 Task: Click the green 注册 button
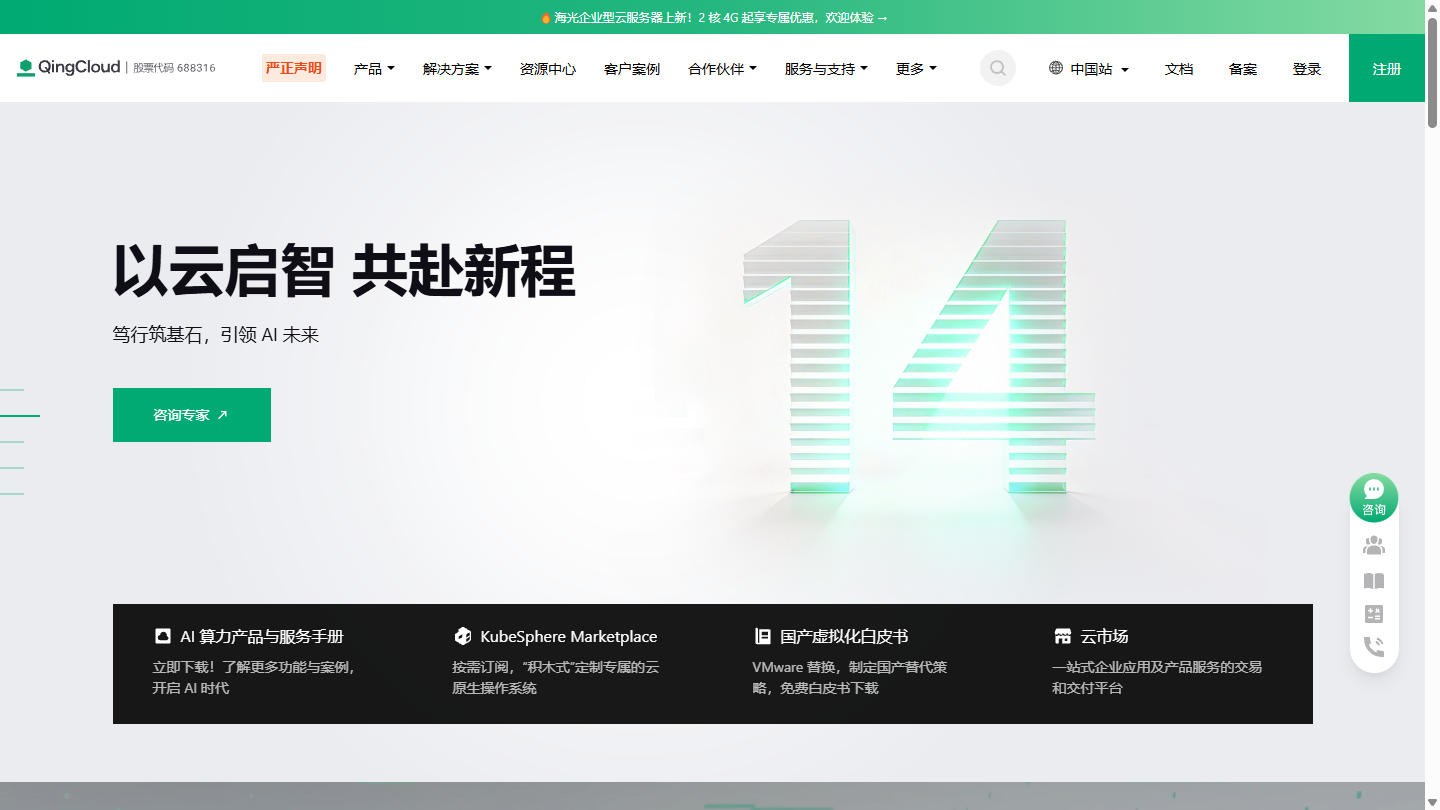(1387, 68)
